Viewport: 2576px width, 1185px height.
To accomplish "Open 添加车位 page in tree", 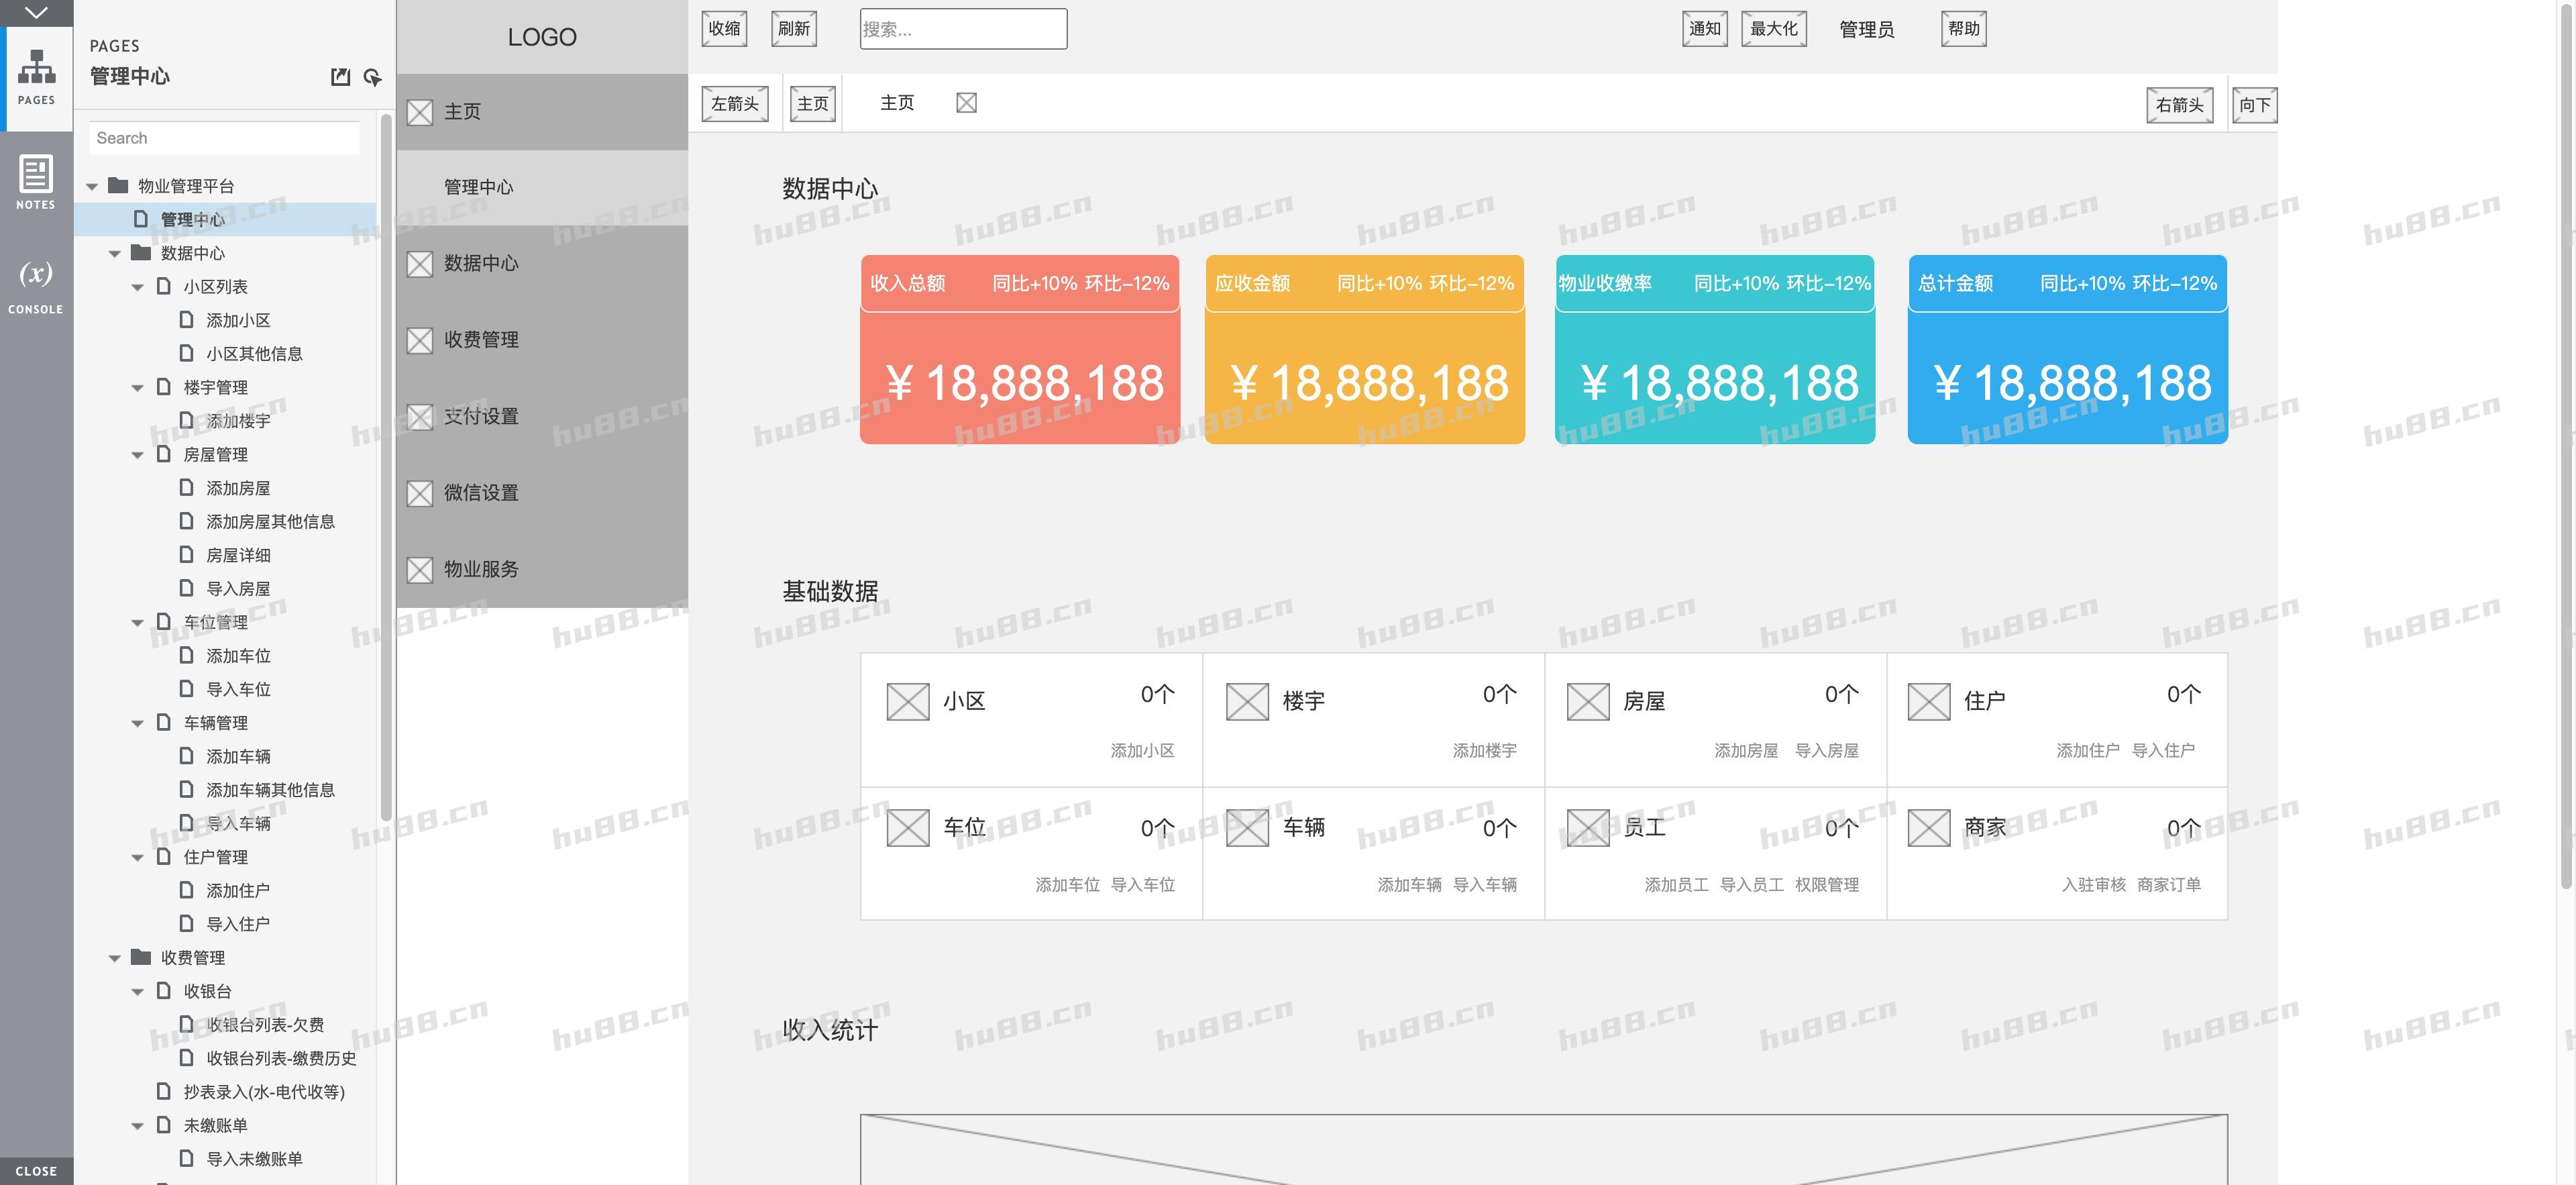I will tap(238, 656).
